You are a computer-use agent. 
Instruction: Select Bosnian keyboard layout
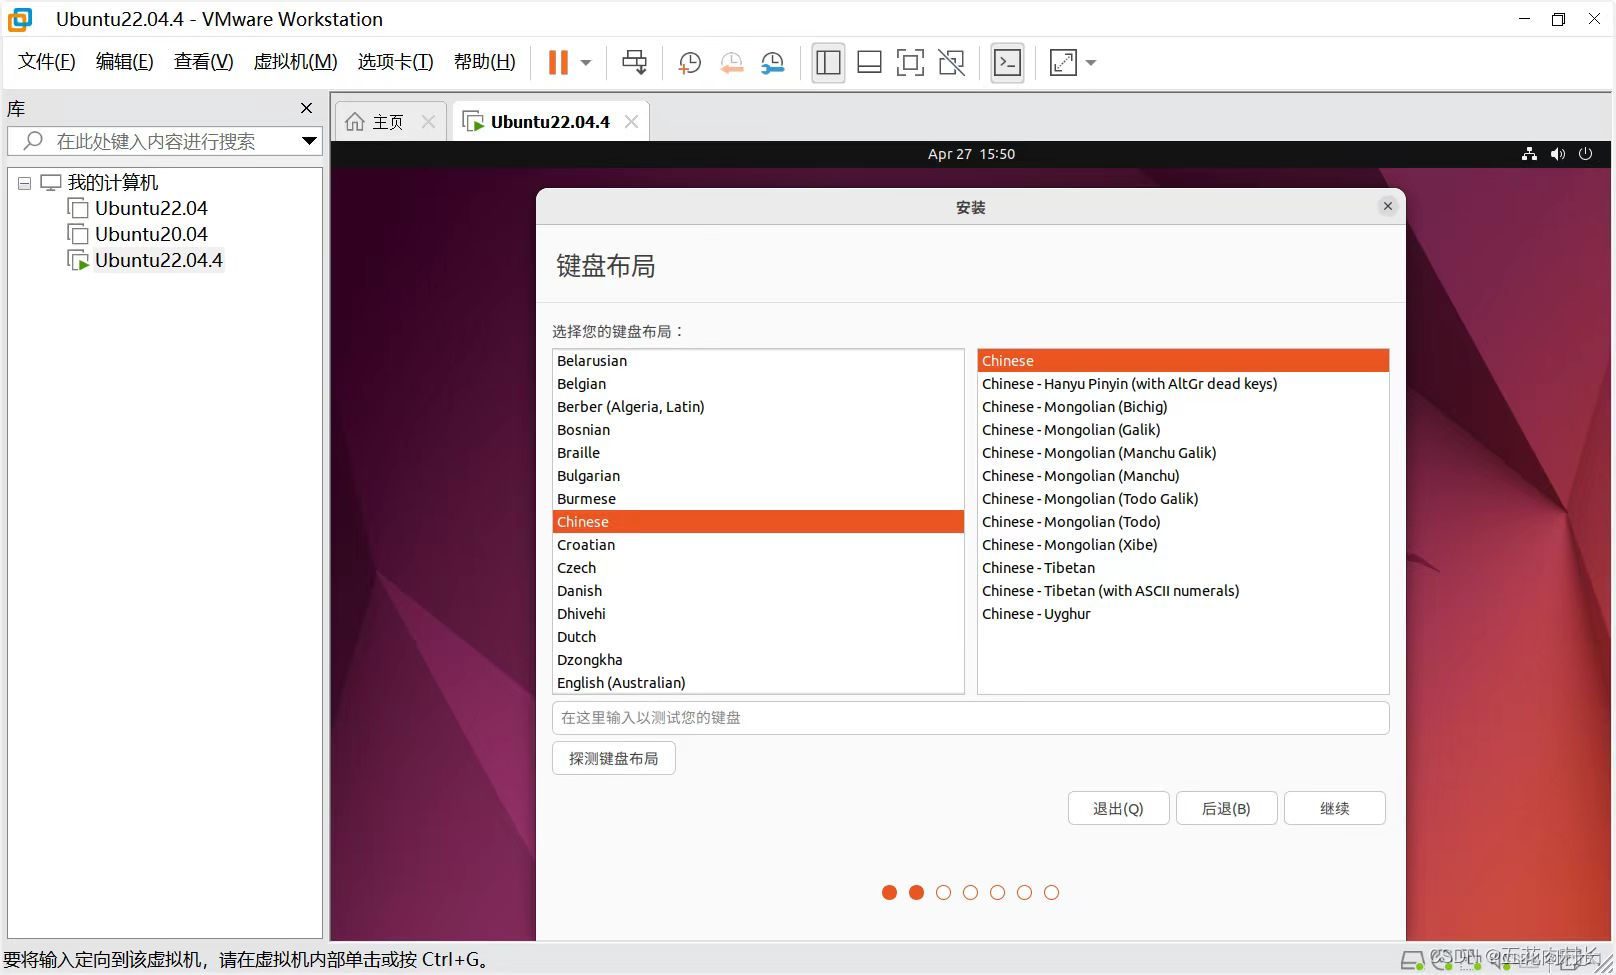tap(757, 430)
